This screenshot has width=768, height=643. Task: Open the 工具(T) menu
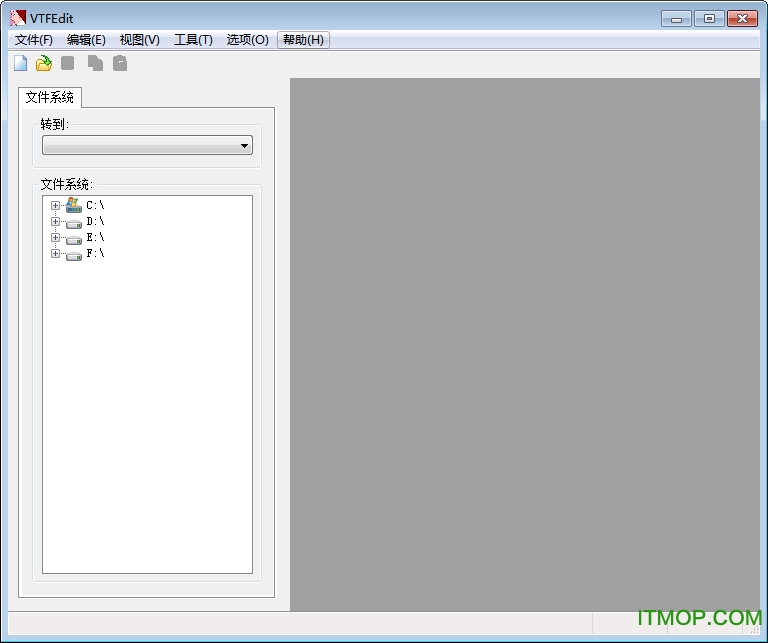193,40
